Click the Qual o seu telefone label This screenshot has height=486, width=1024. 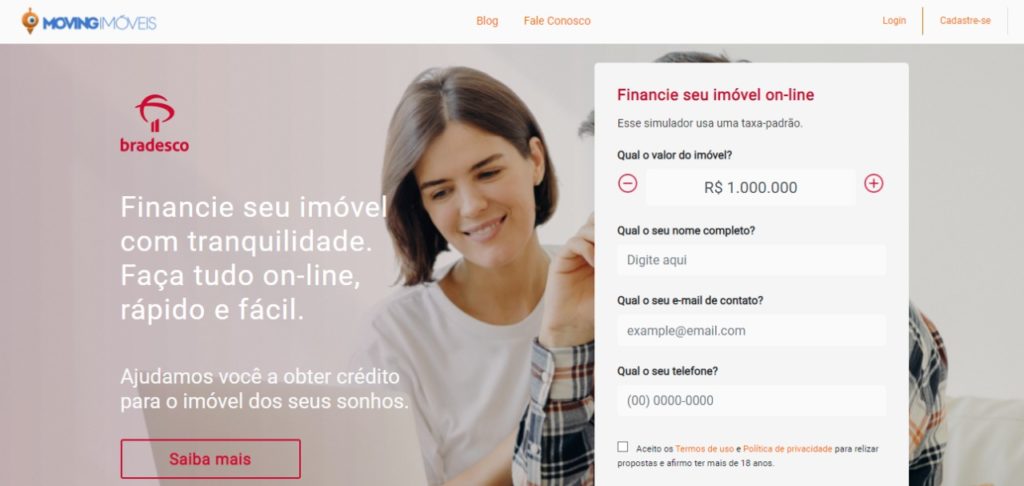pyautogui.click(x=667, y=370)
